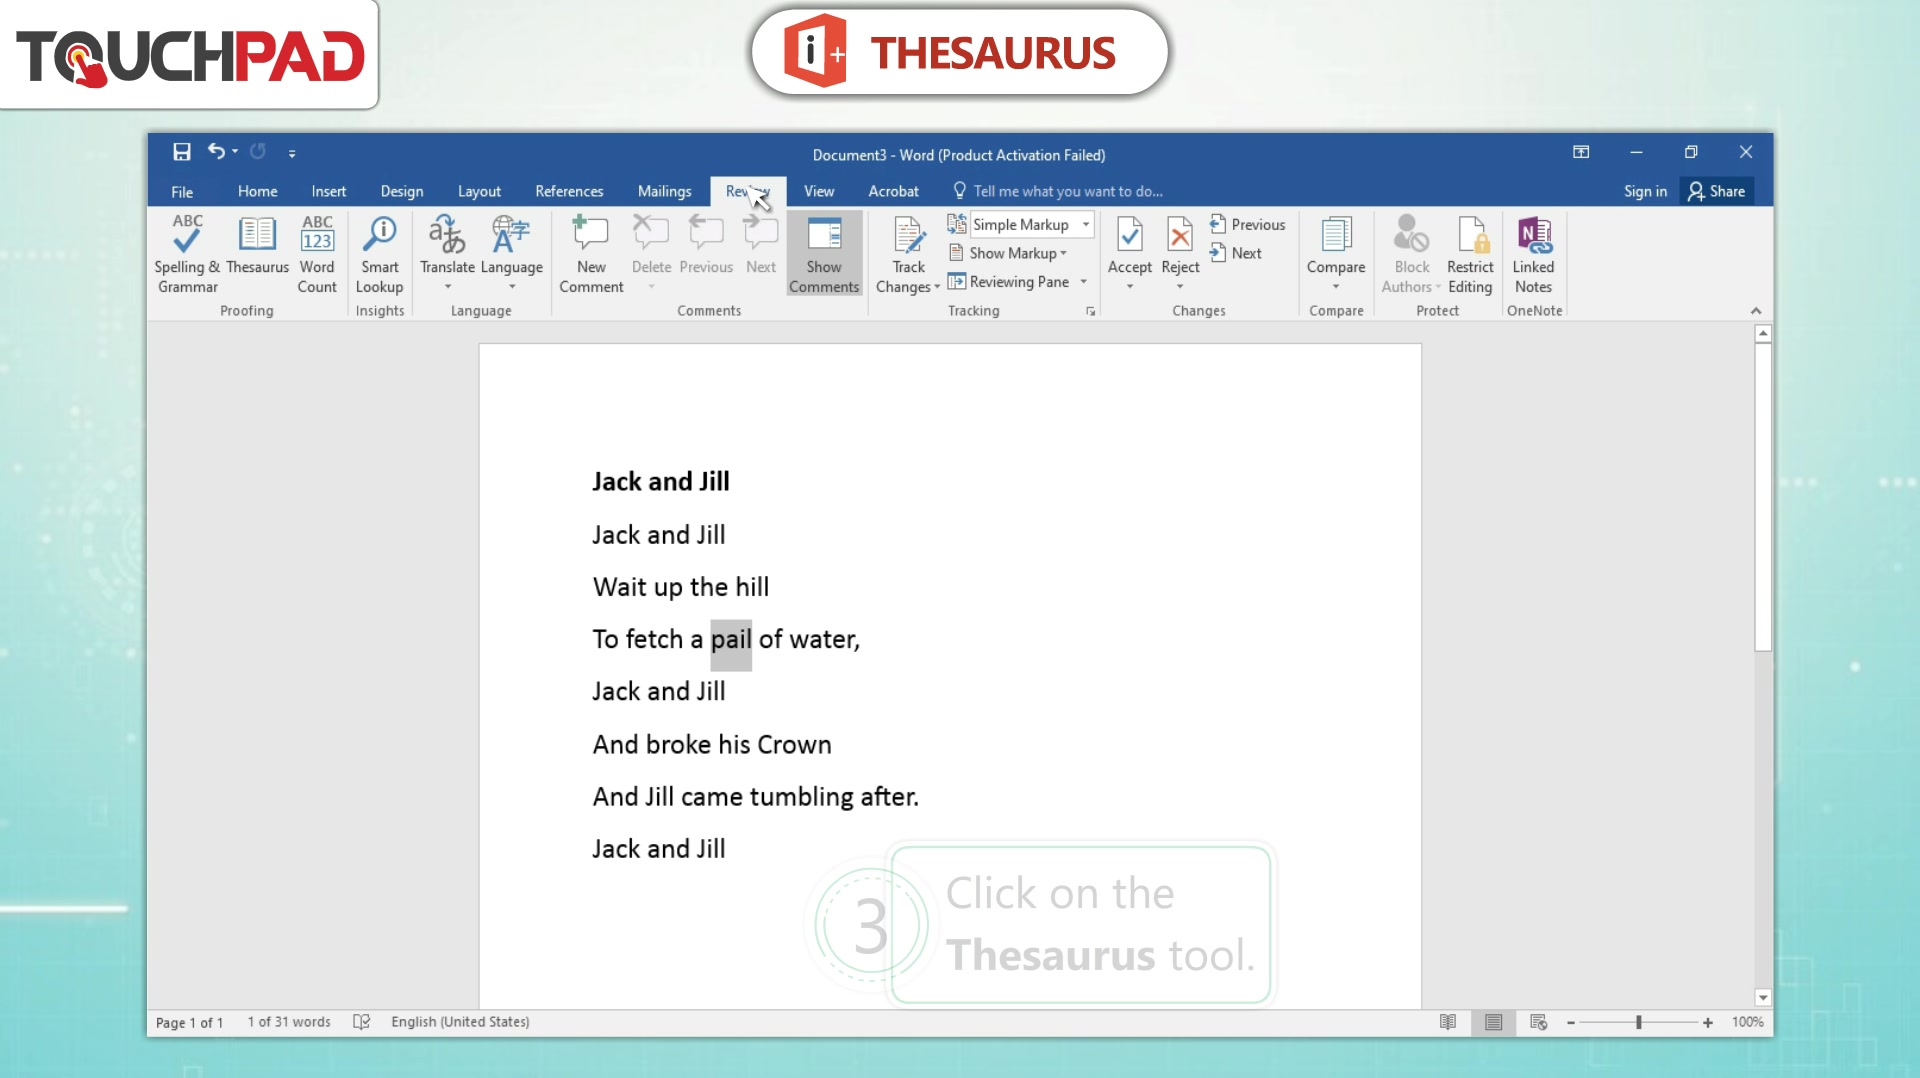Switch to the Home tab
The image size is (1920, 1078).
tap(258, 191)
